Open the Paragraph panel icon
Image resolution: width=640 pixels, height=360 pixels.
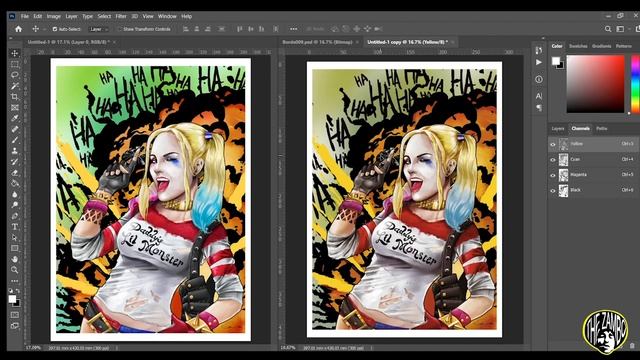pos(539,108)
